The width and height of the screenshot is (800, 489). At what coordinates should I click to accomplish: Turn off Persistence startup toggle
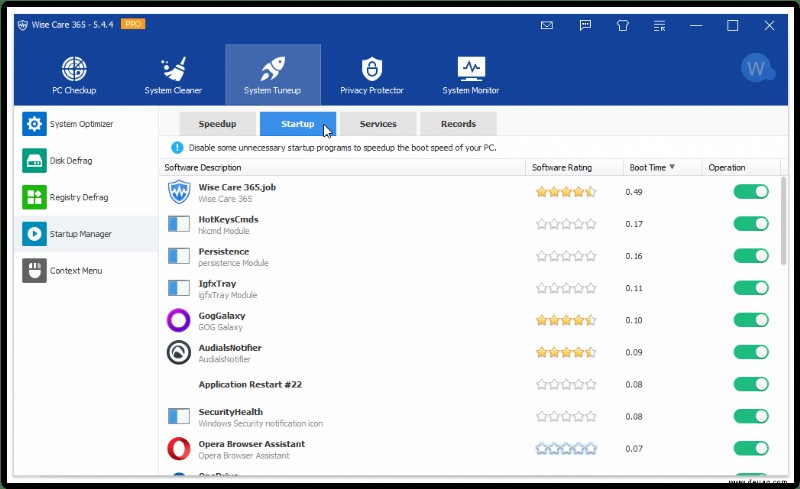tap(751, 256)
